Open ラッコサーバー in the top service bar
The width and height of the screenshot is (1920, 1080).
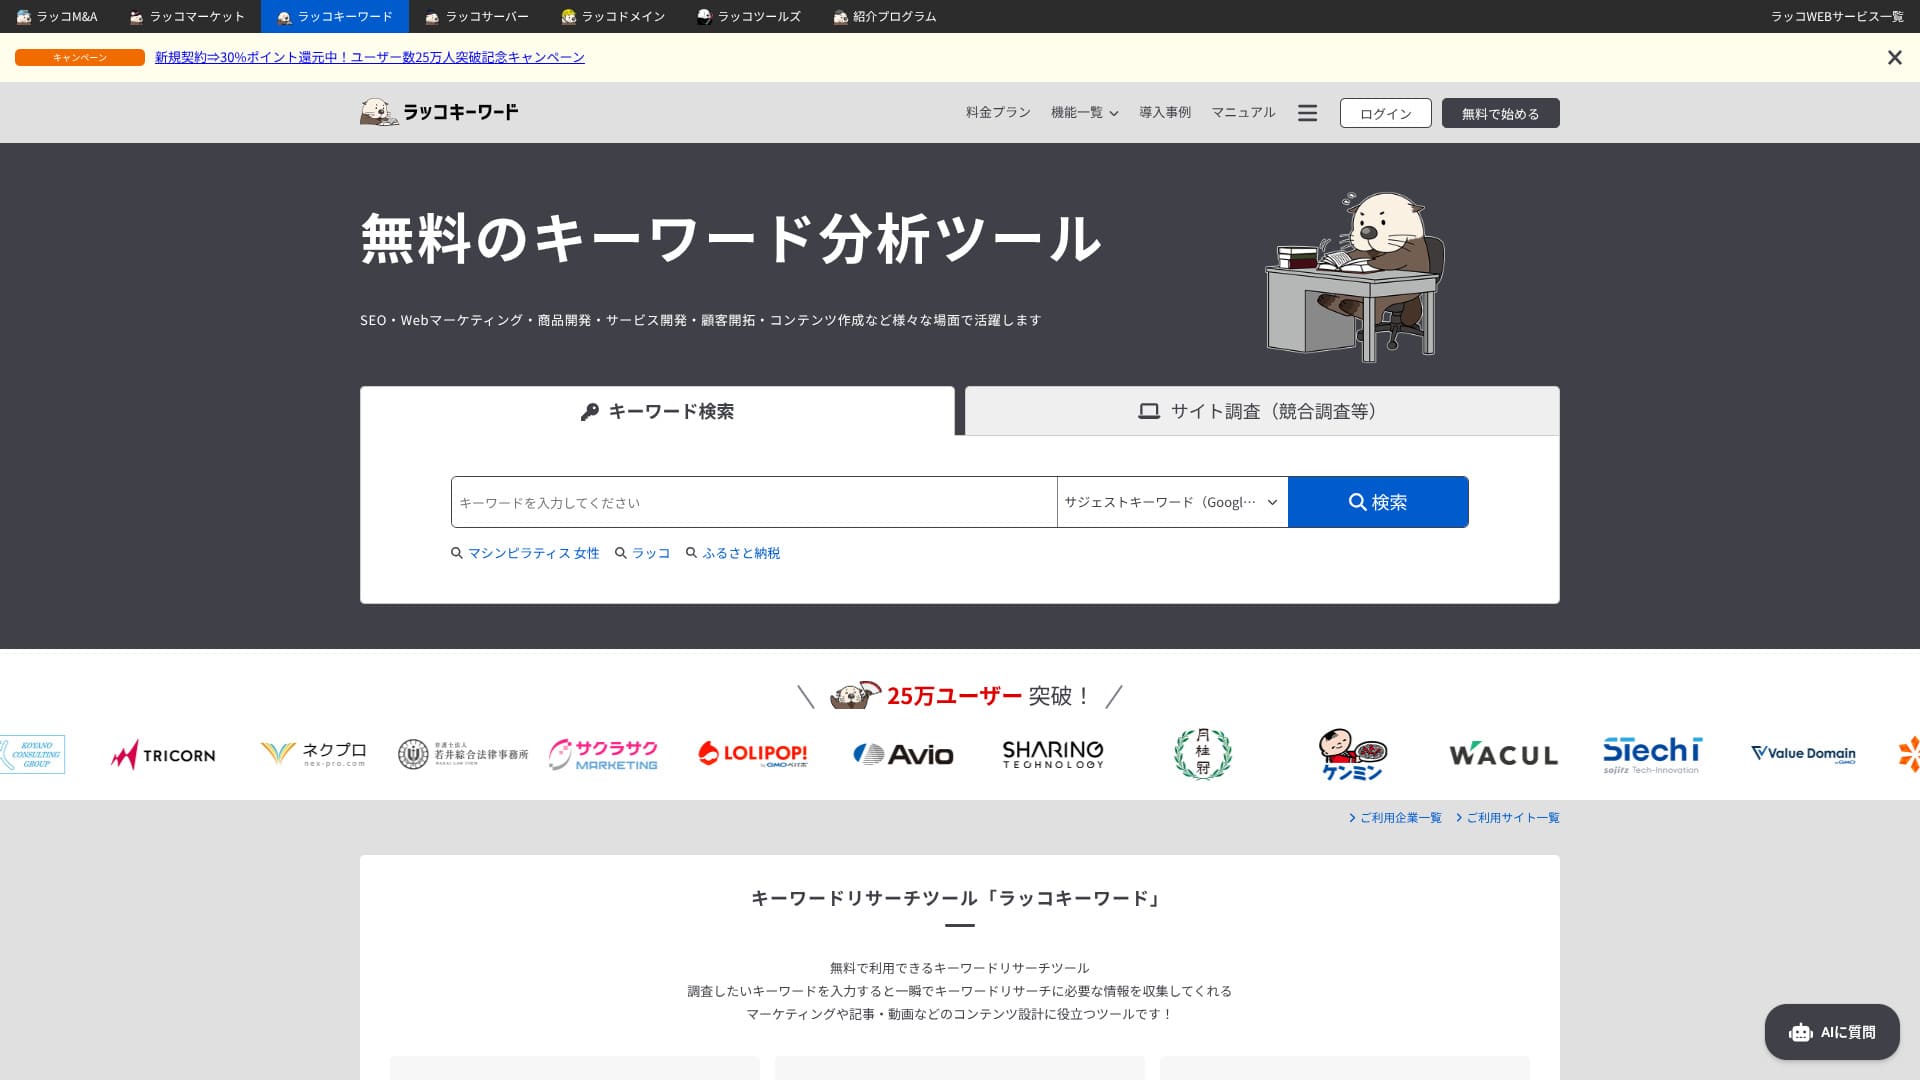[x=476, y=17]
